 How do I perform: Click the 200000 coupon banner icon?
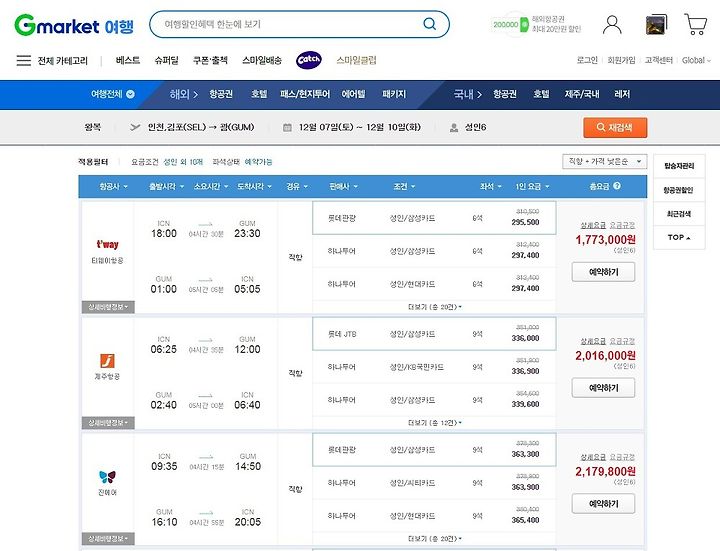[x=510, y=24]
